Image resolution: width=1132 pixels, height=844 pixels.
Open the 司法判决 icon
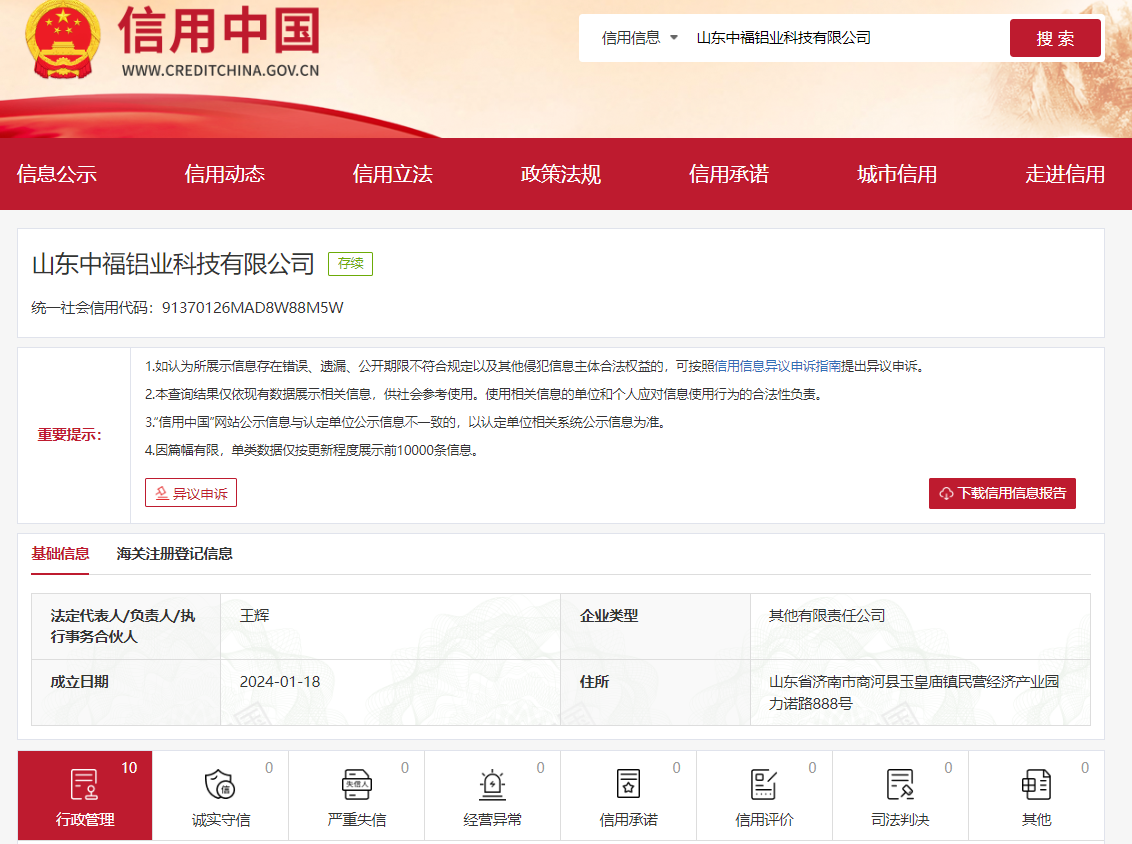point(900,785)
